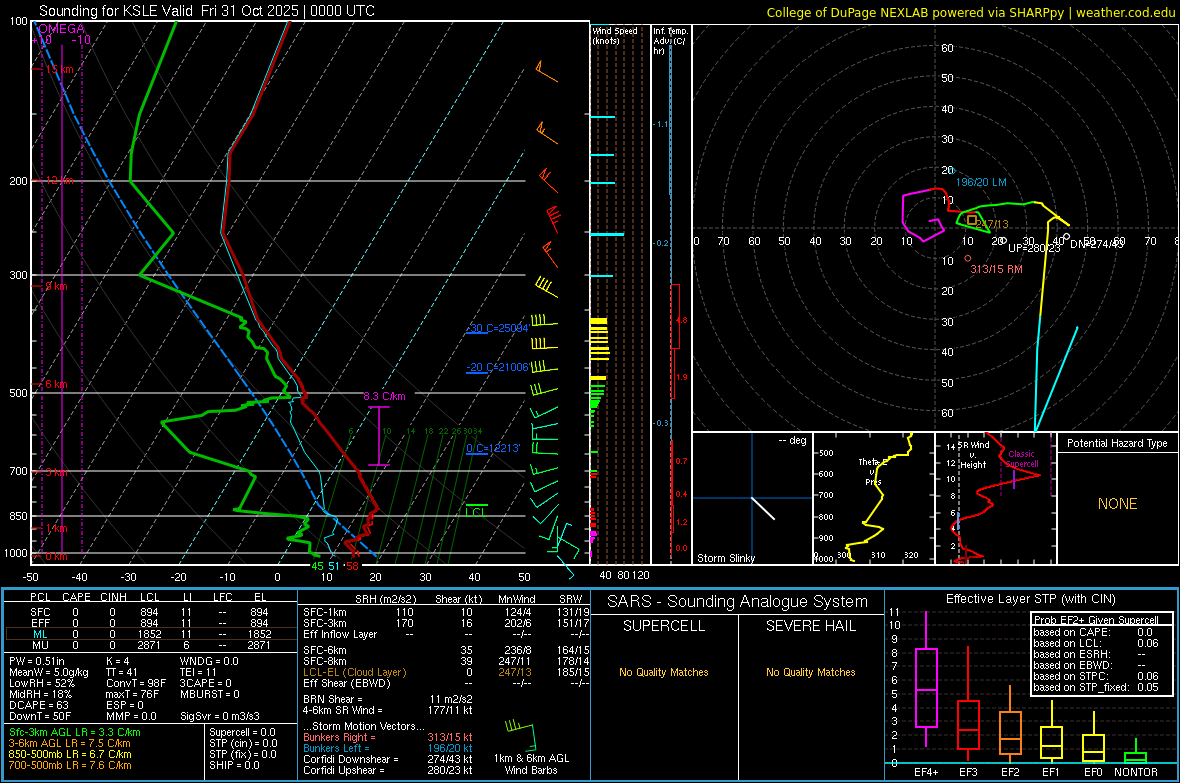Click the NONE hazard type value

click(1117, 504)
